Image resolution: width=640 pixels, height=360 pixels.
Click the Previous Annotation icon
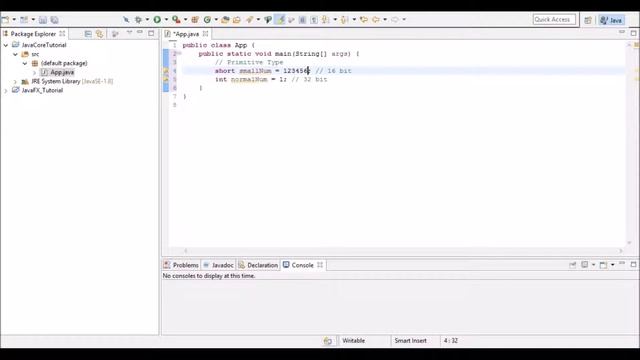(x=344, y=19)
